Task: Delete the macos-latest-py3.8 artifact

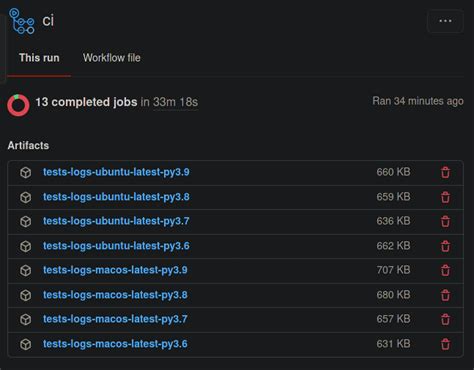Action: click(x=445, y=295)
